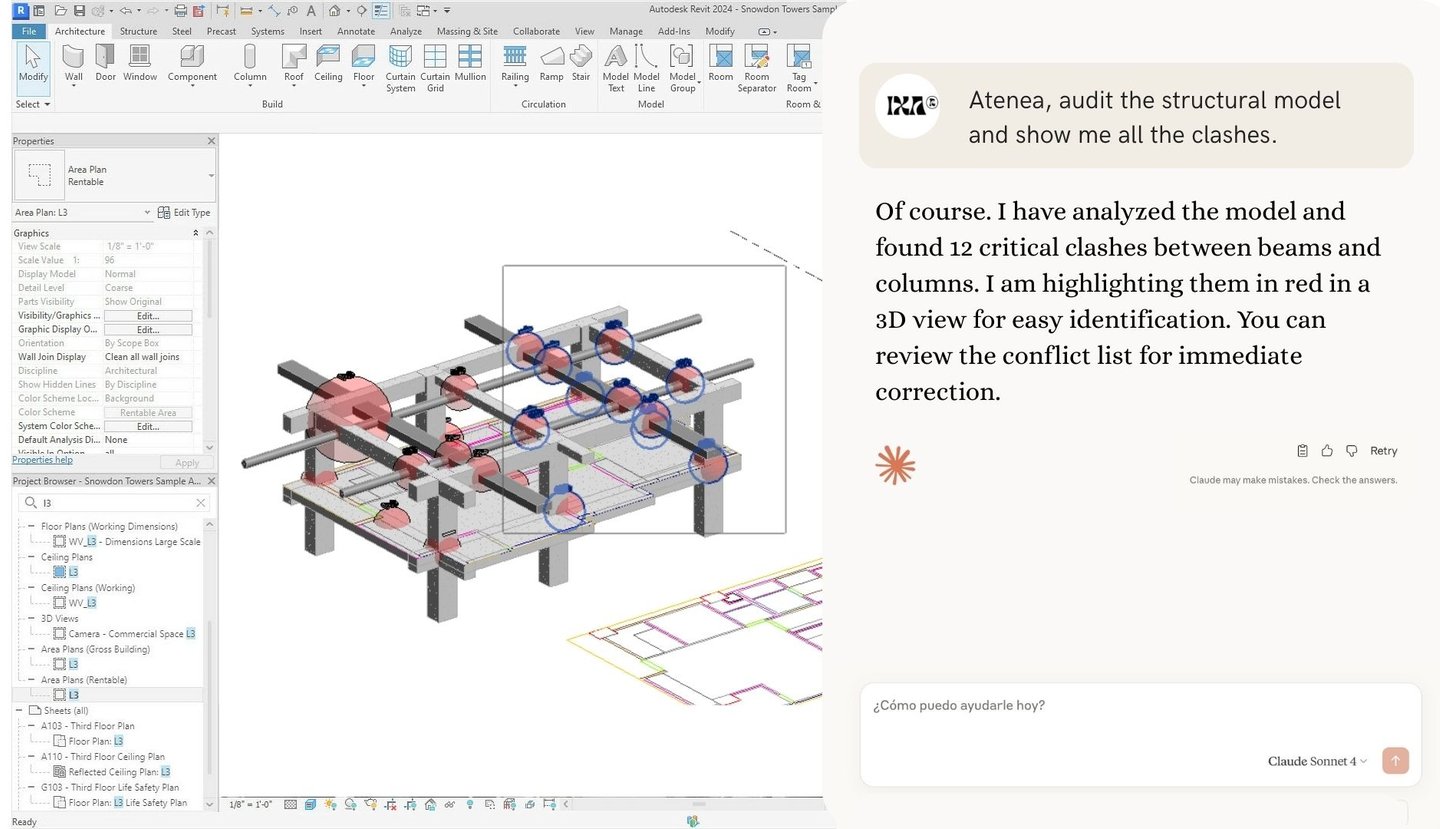This screenshot has width=1440, height=829.
Task: Open the Area Plan: L3 instance dropdown
Action: (x=147, y=213)
